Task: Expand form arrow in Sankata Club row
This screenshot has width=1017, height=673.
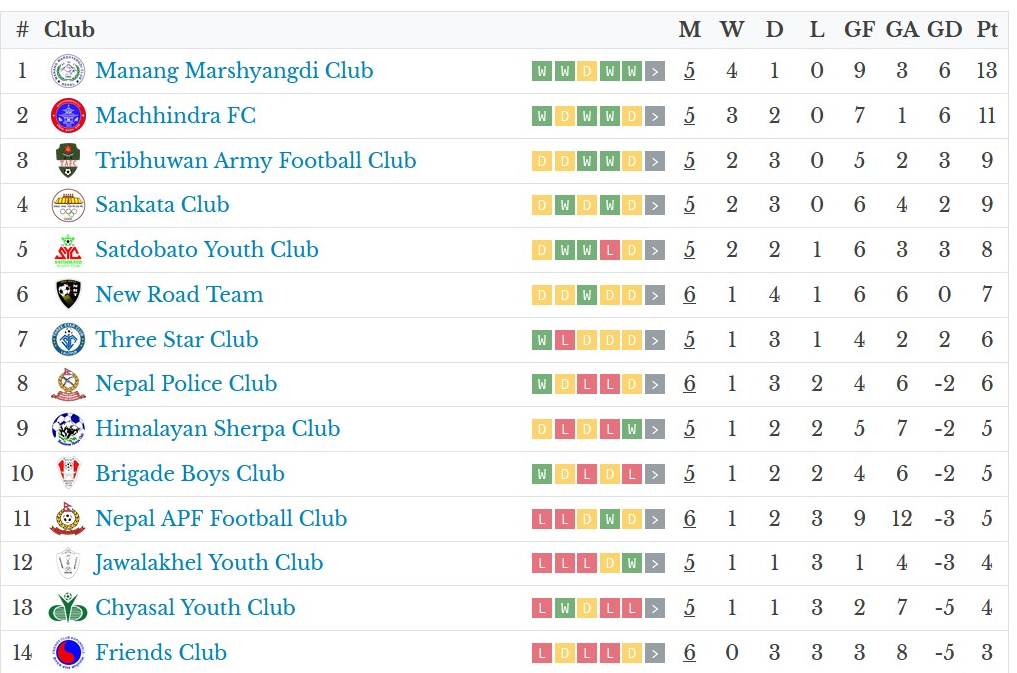Action: pos(655,206)
